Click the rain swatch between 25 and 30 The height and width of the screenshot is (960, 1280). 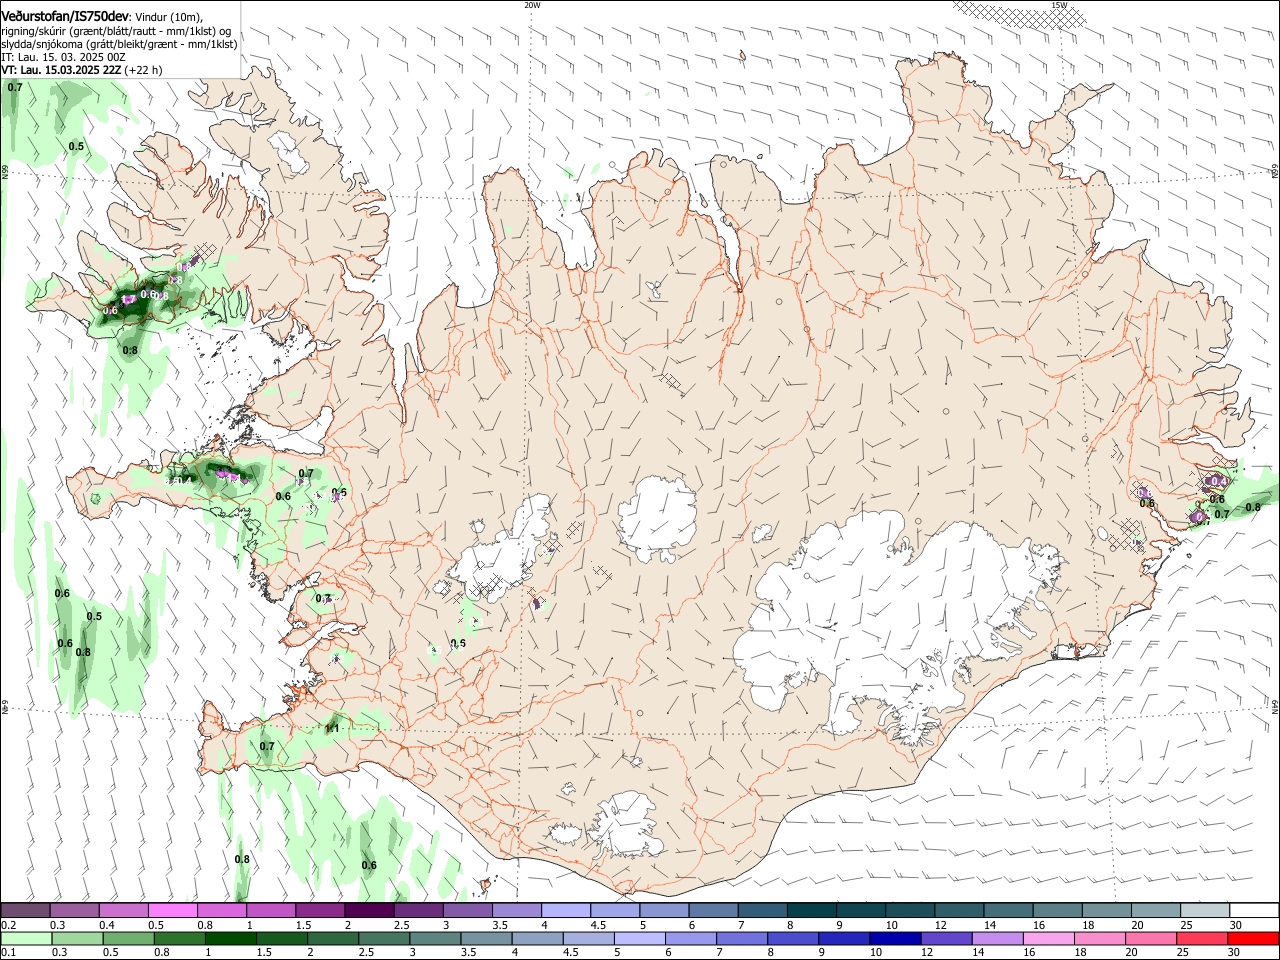[x=1202, y=938]
